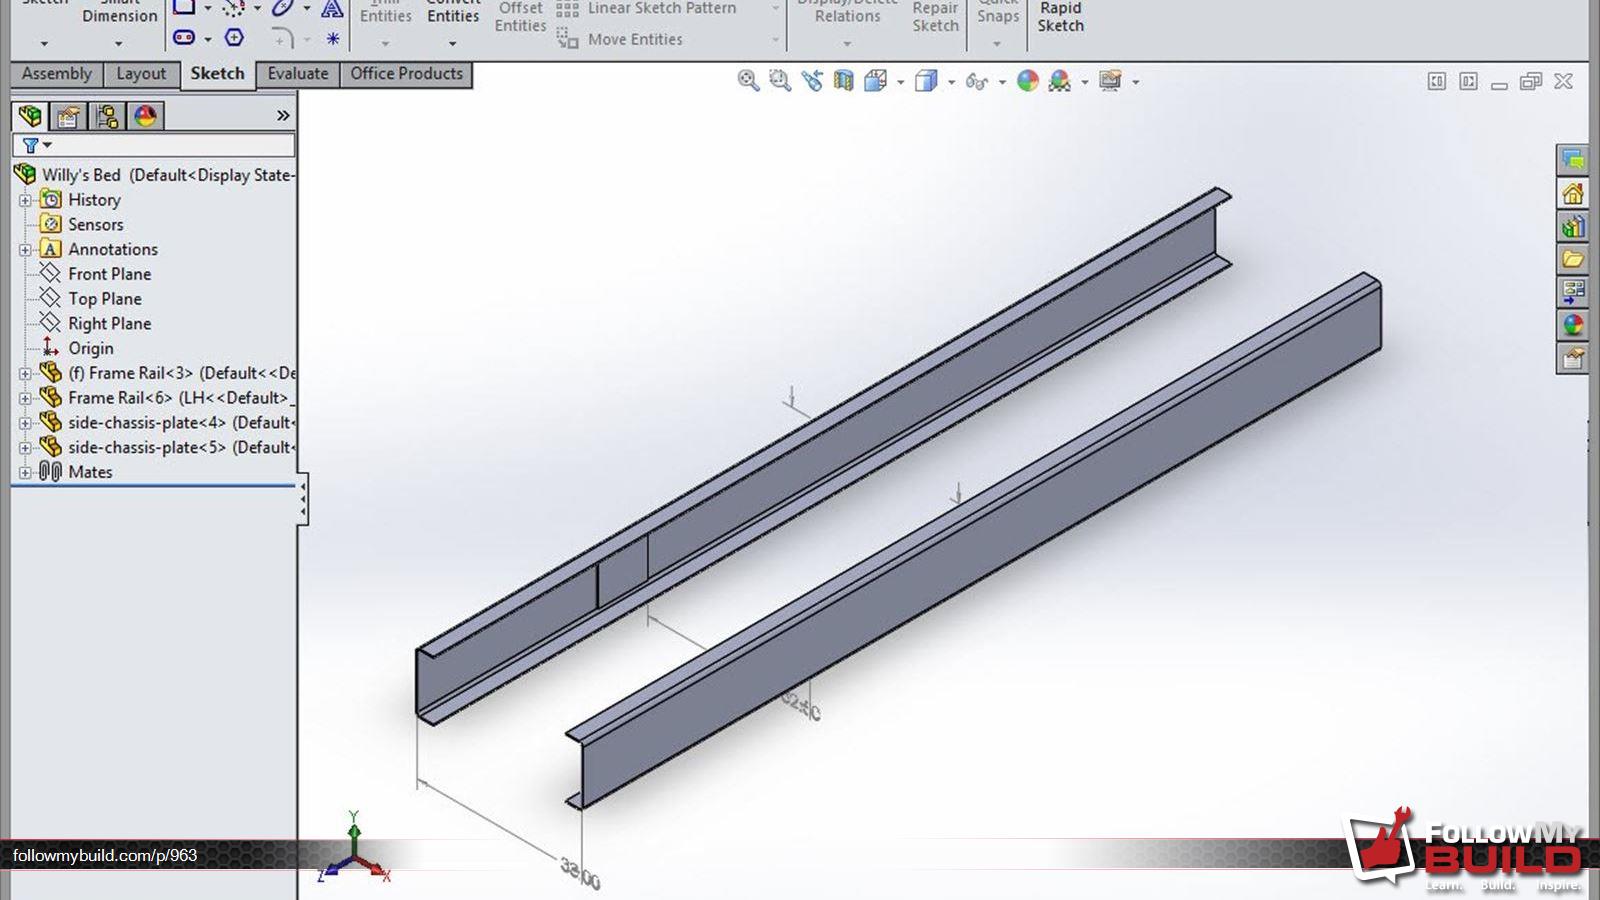
Task: Select the Straight Slot sketch tool
Action: [184, 38]
